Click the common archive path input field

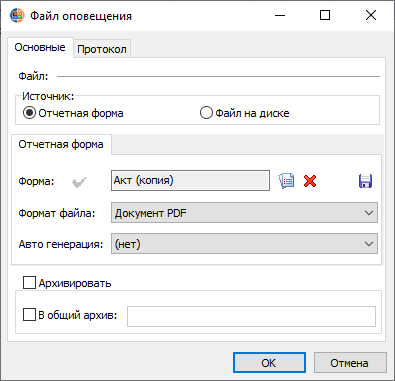click(x=251, y=316)
